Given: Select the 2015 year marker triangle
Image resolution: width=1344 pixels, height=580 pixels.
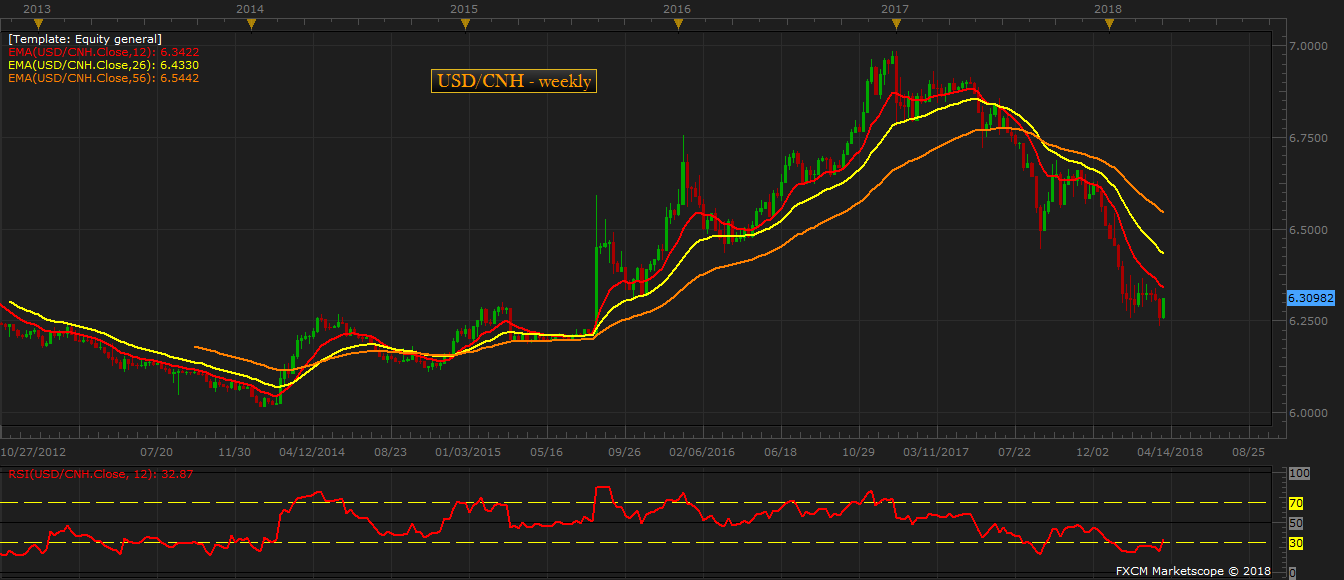Looking at the screenshot, I should tap(463, 23).
